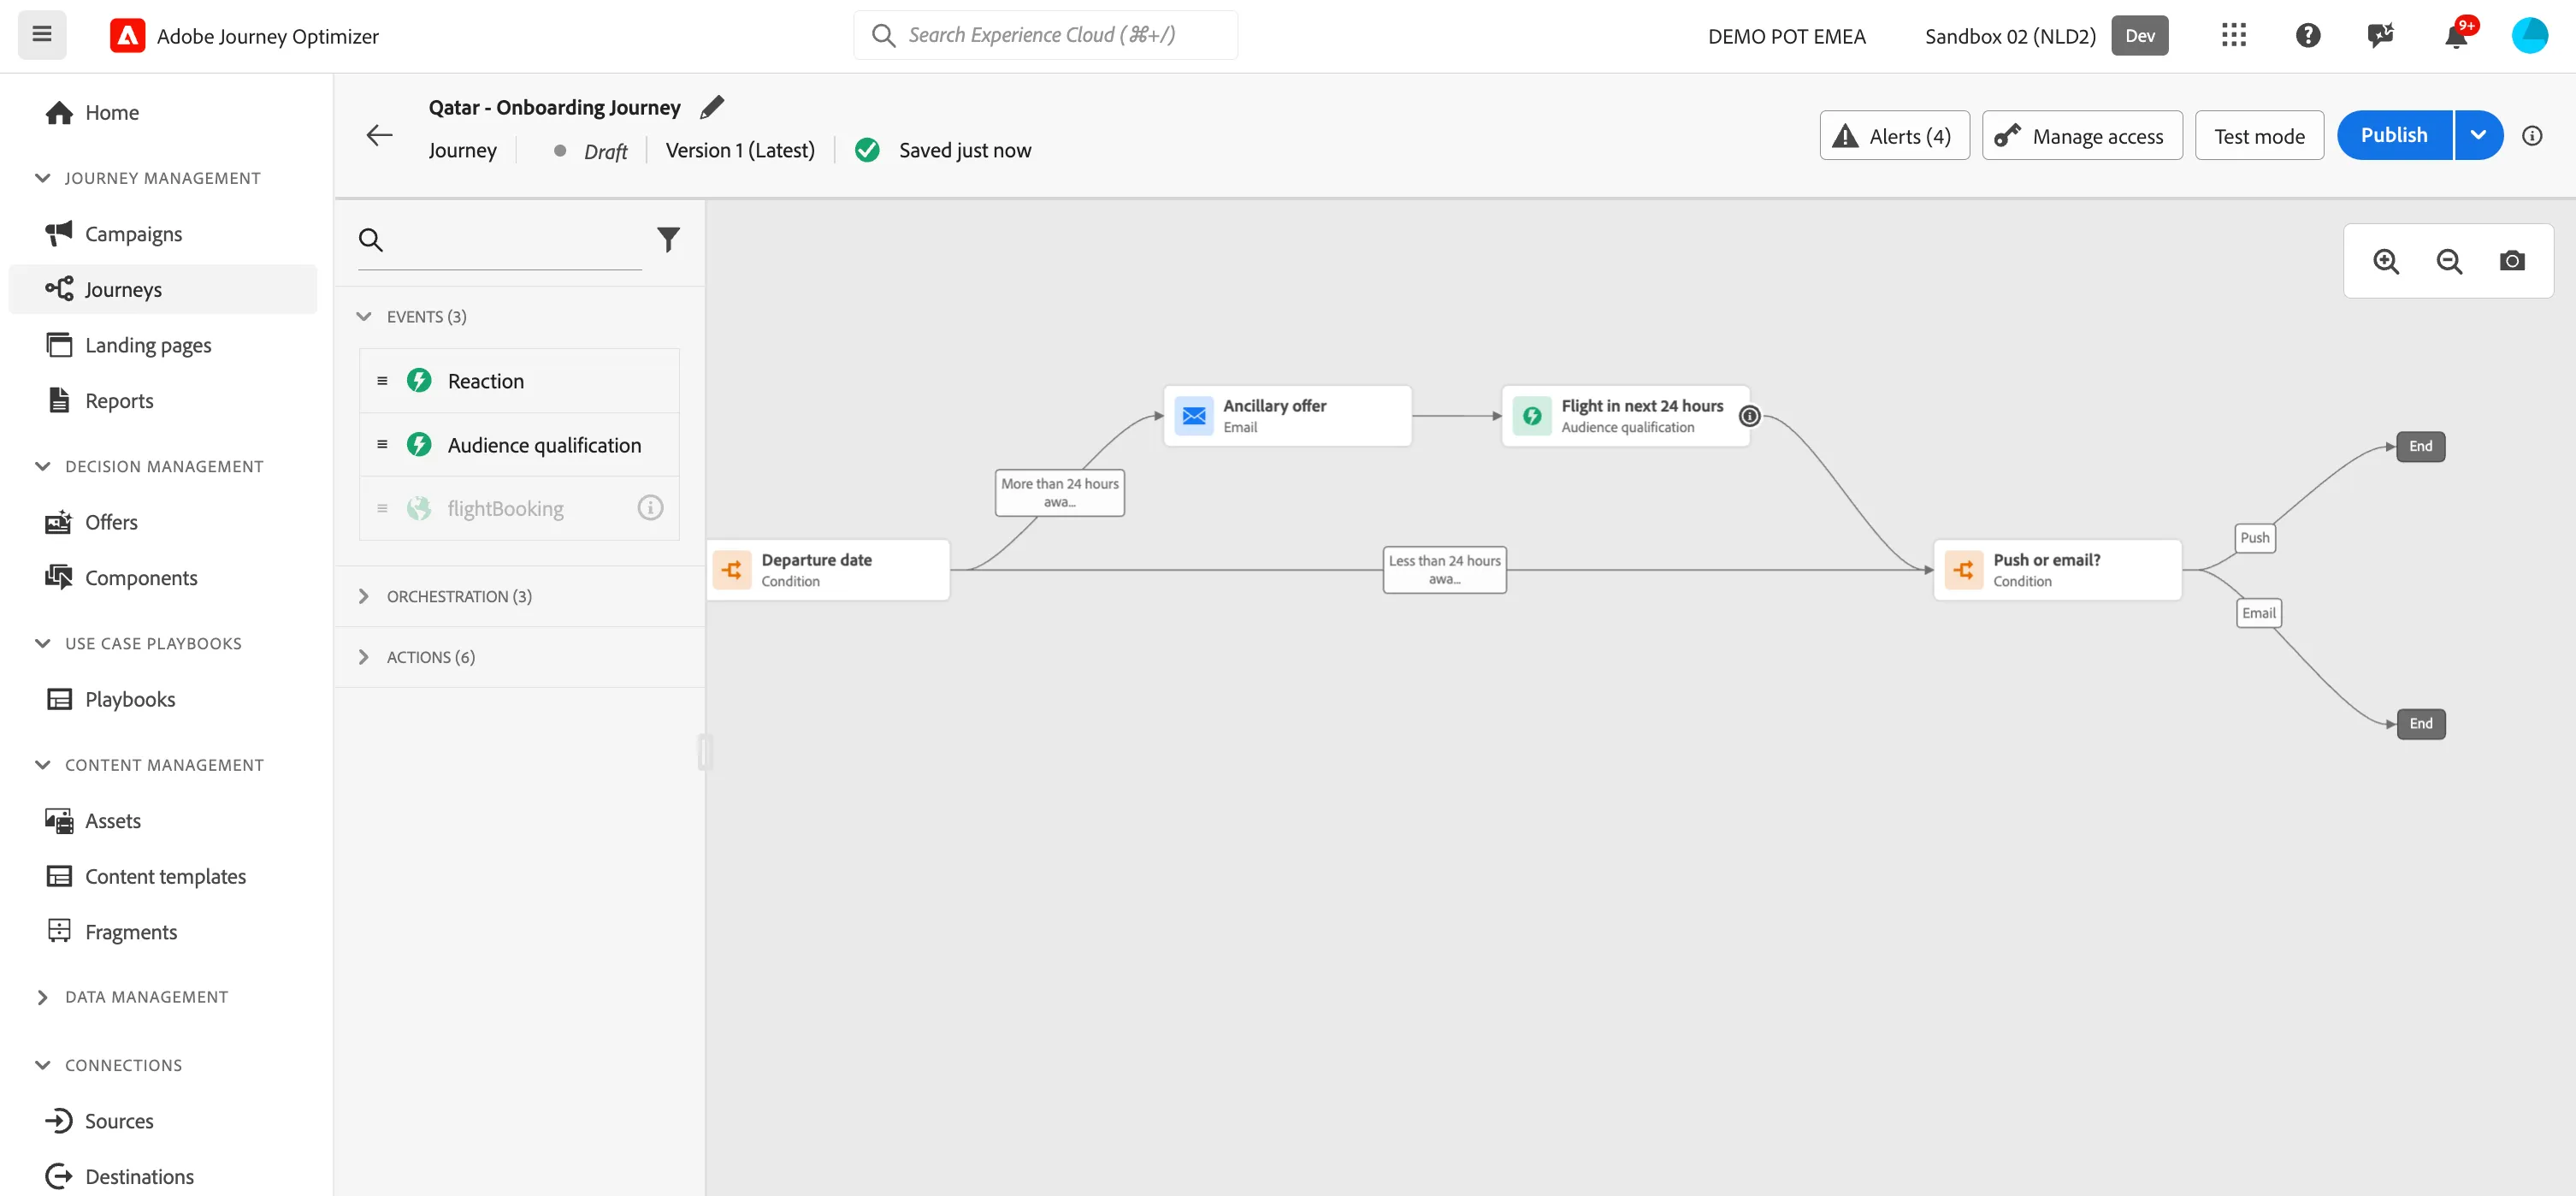Select Flight in next 24 hours node icon
This screenshot has height=1196, width=2576.
[x=1531, y=416]
